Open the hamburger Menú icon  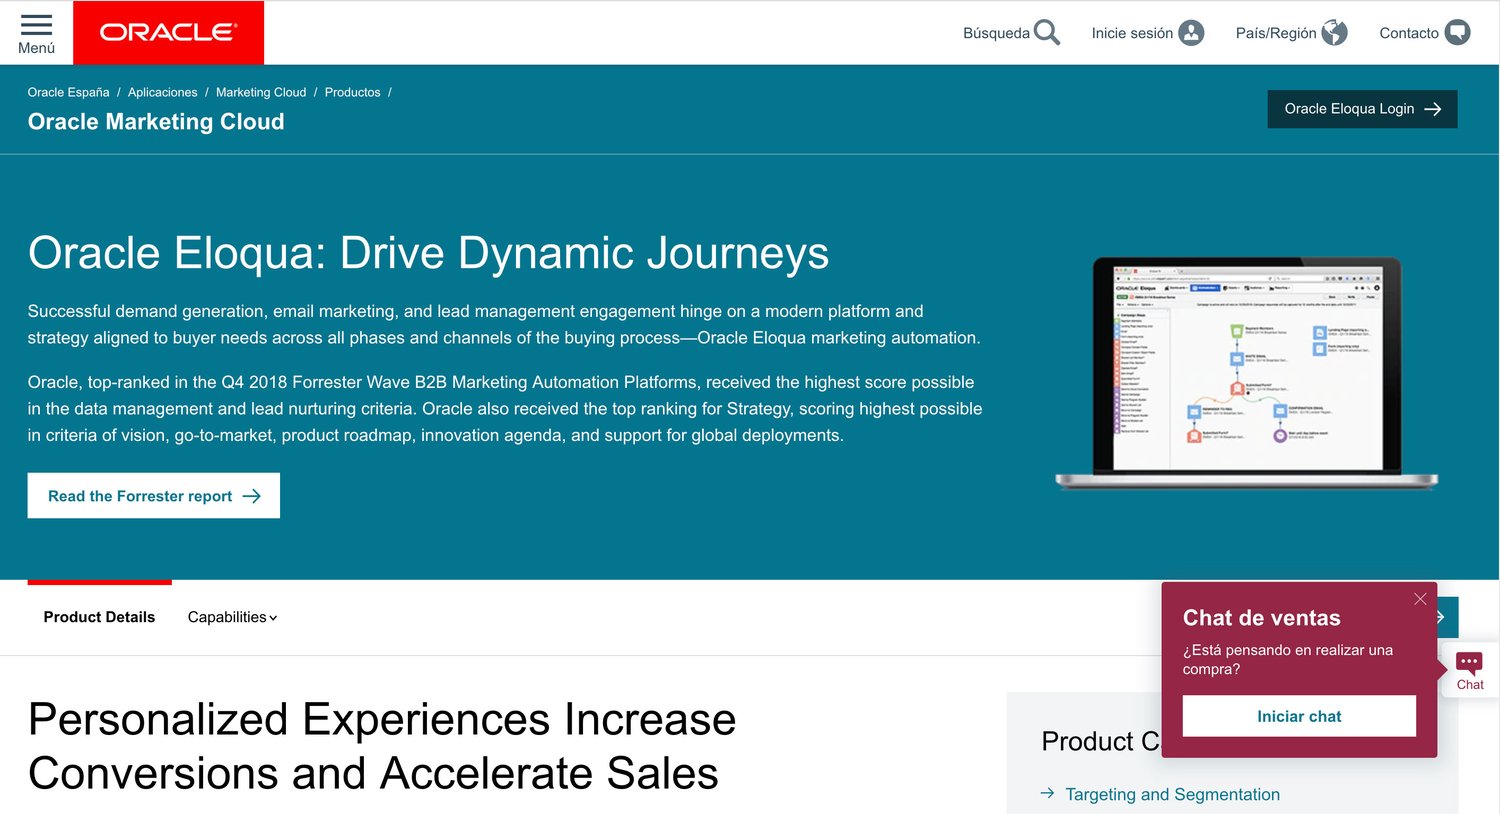click(x=36, y=25)
